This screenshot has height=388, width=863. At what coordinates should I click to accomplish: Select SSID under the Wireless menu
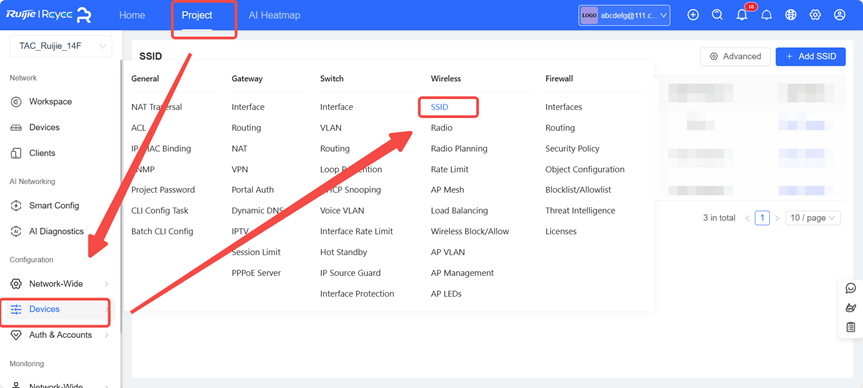[x=440, y=107]
